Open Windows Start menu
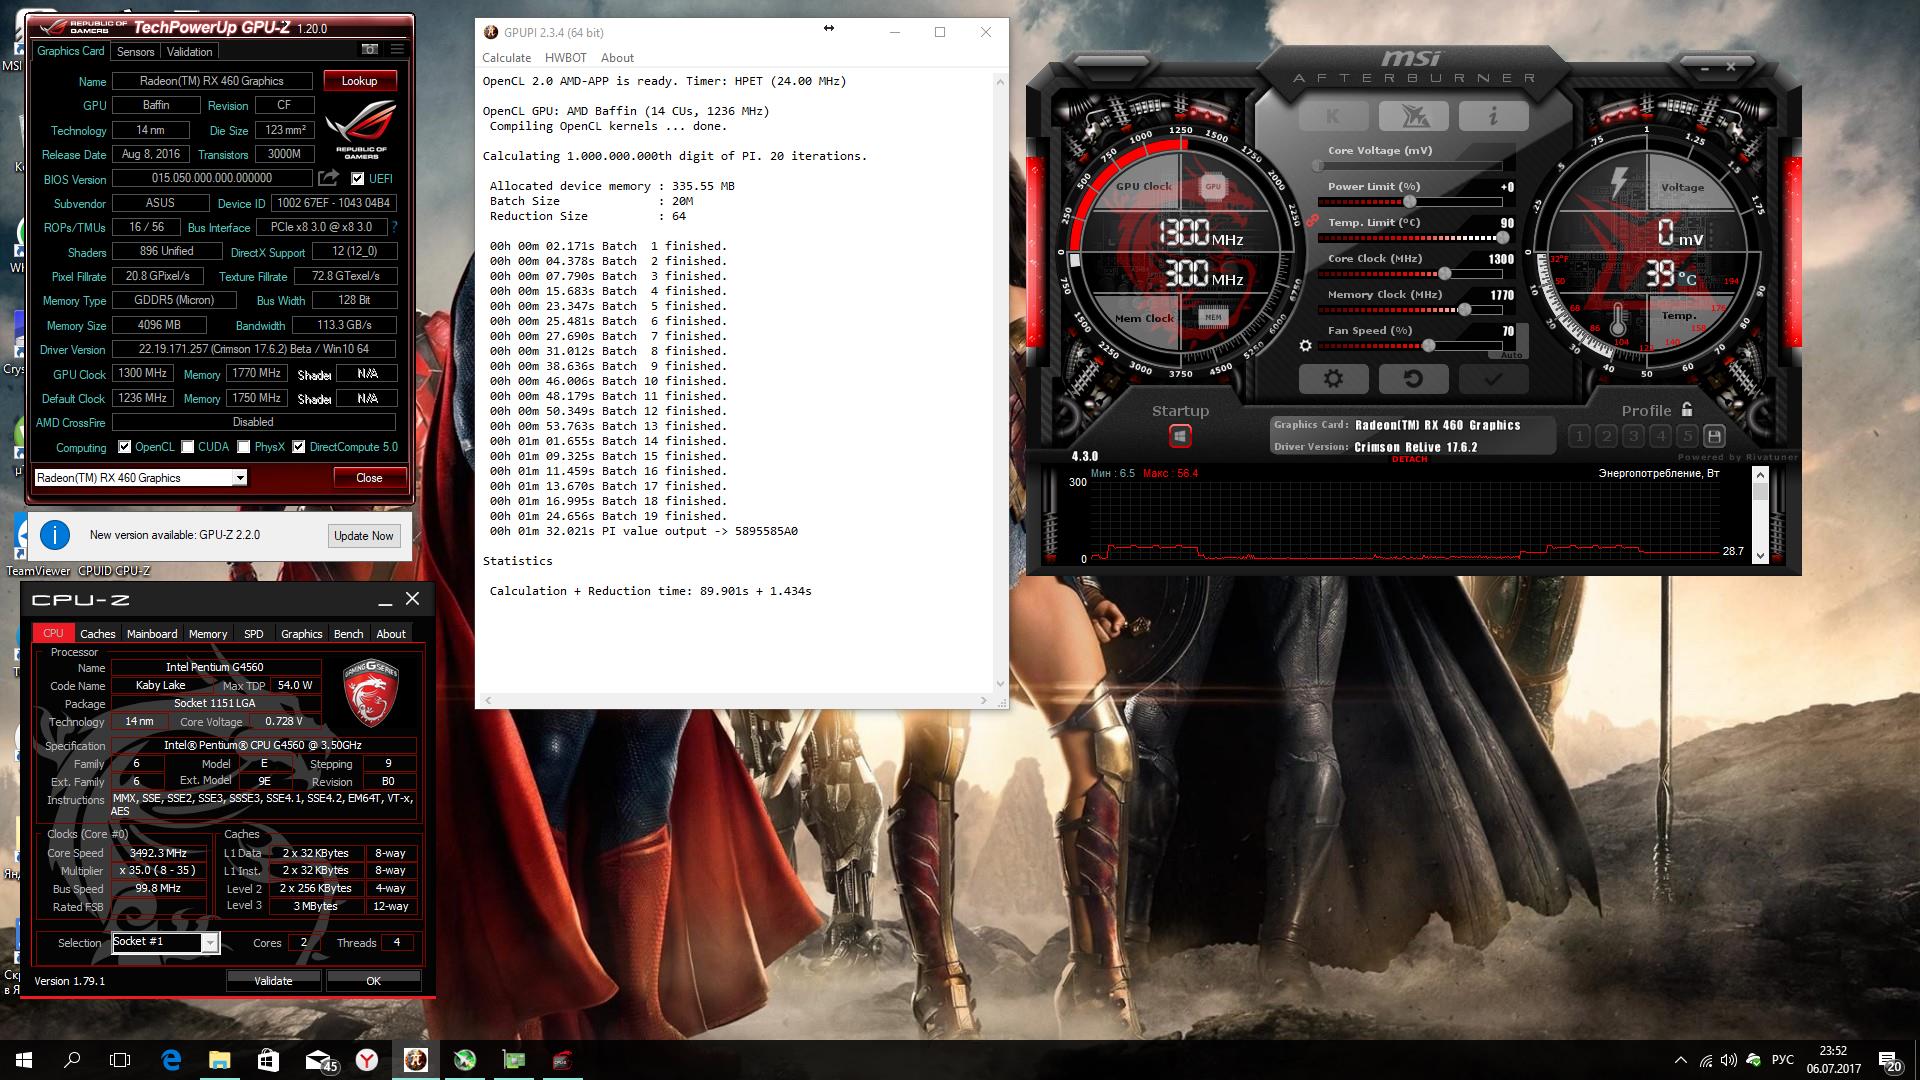Viewport: 1920px width, 1080px height. (24, 1060)
